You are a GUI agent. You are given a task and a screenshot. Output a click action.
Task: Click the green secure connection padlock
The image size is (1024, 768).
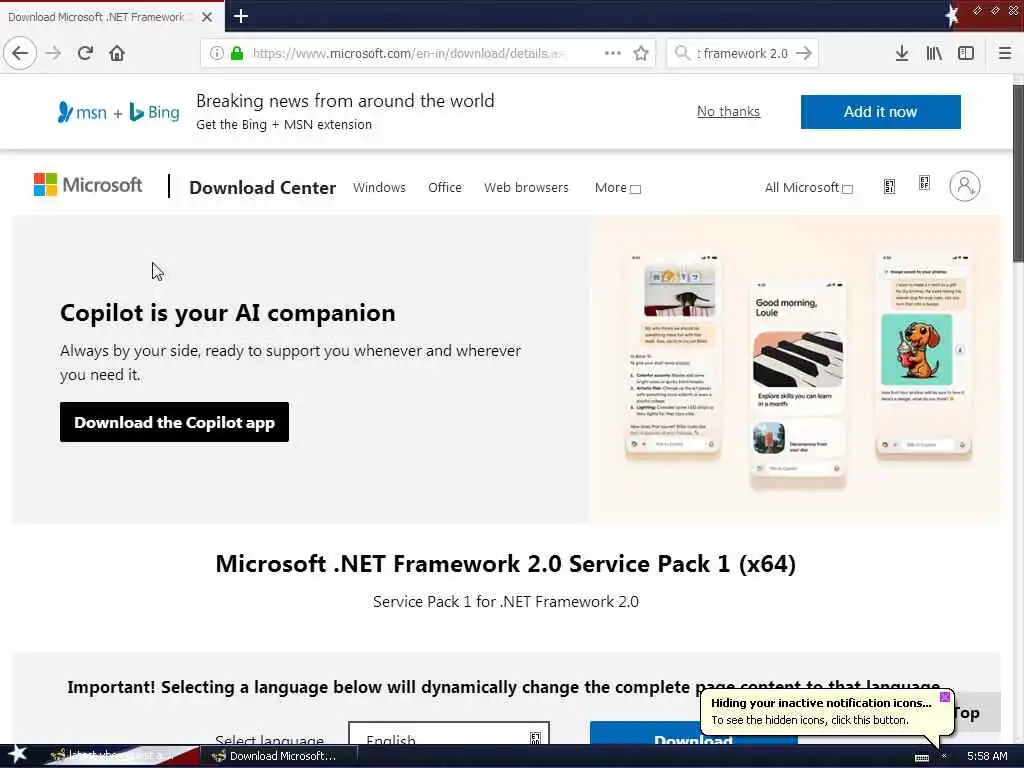237,53
